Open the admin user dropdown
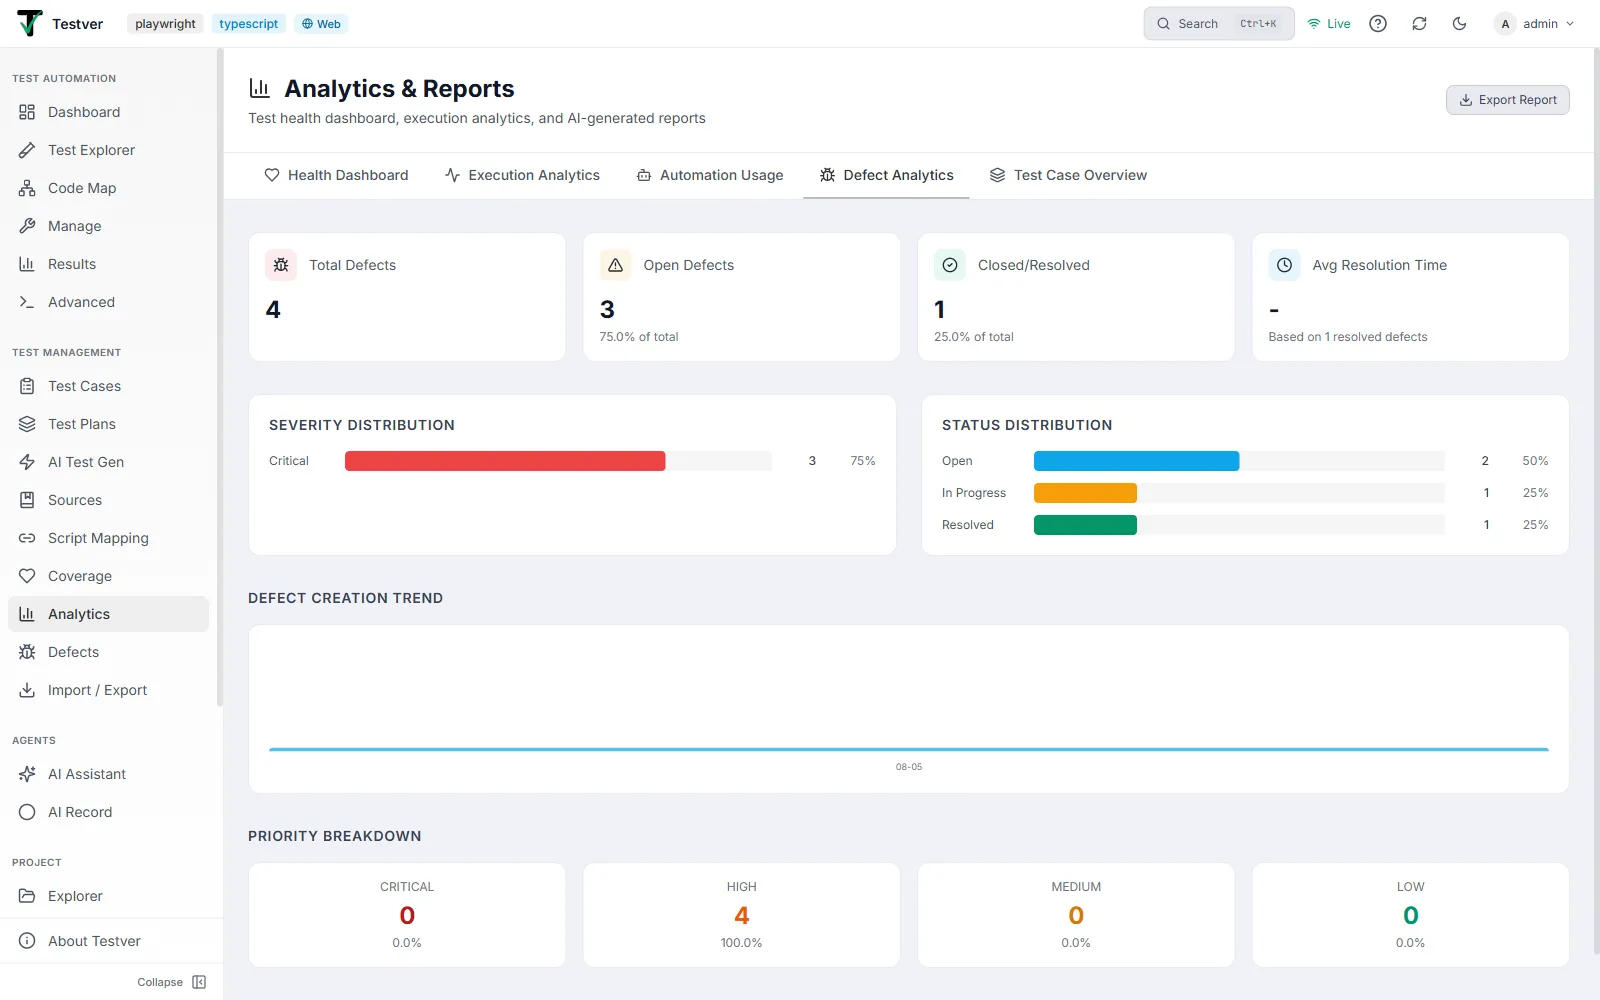 click(x=1535, y=24)
